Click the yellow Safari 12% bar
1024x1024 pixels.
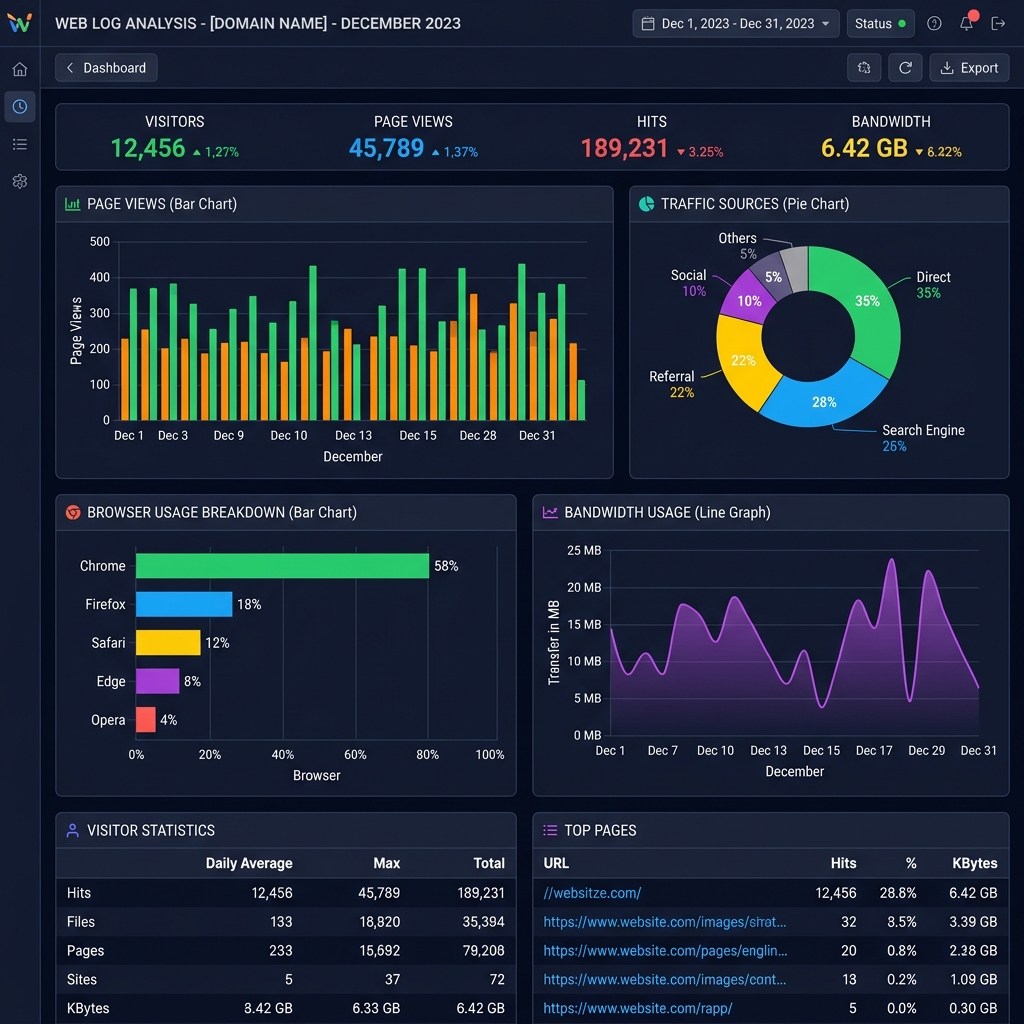(168, 643)
